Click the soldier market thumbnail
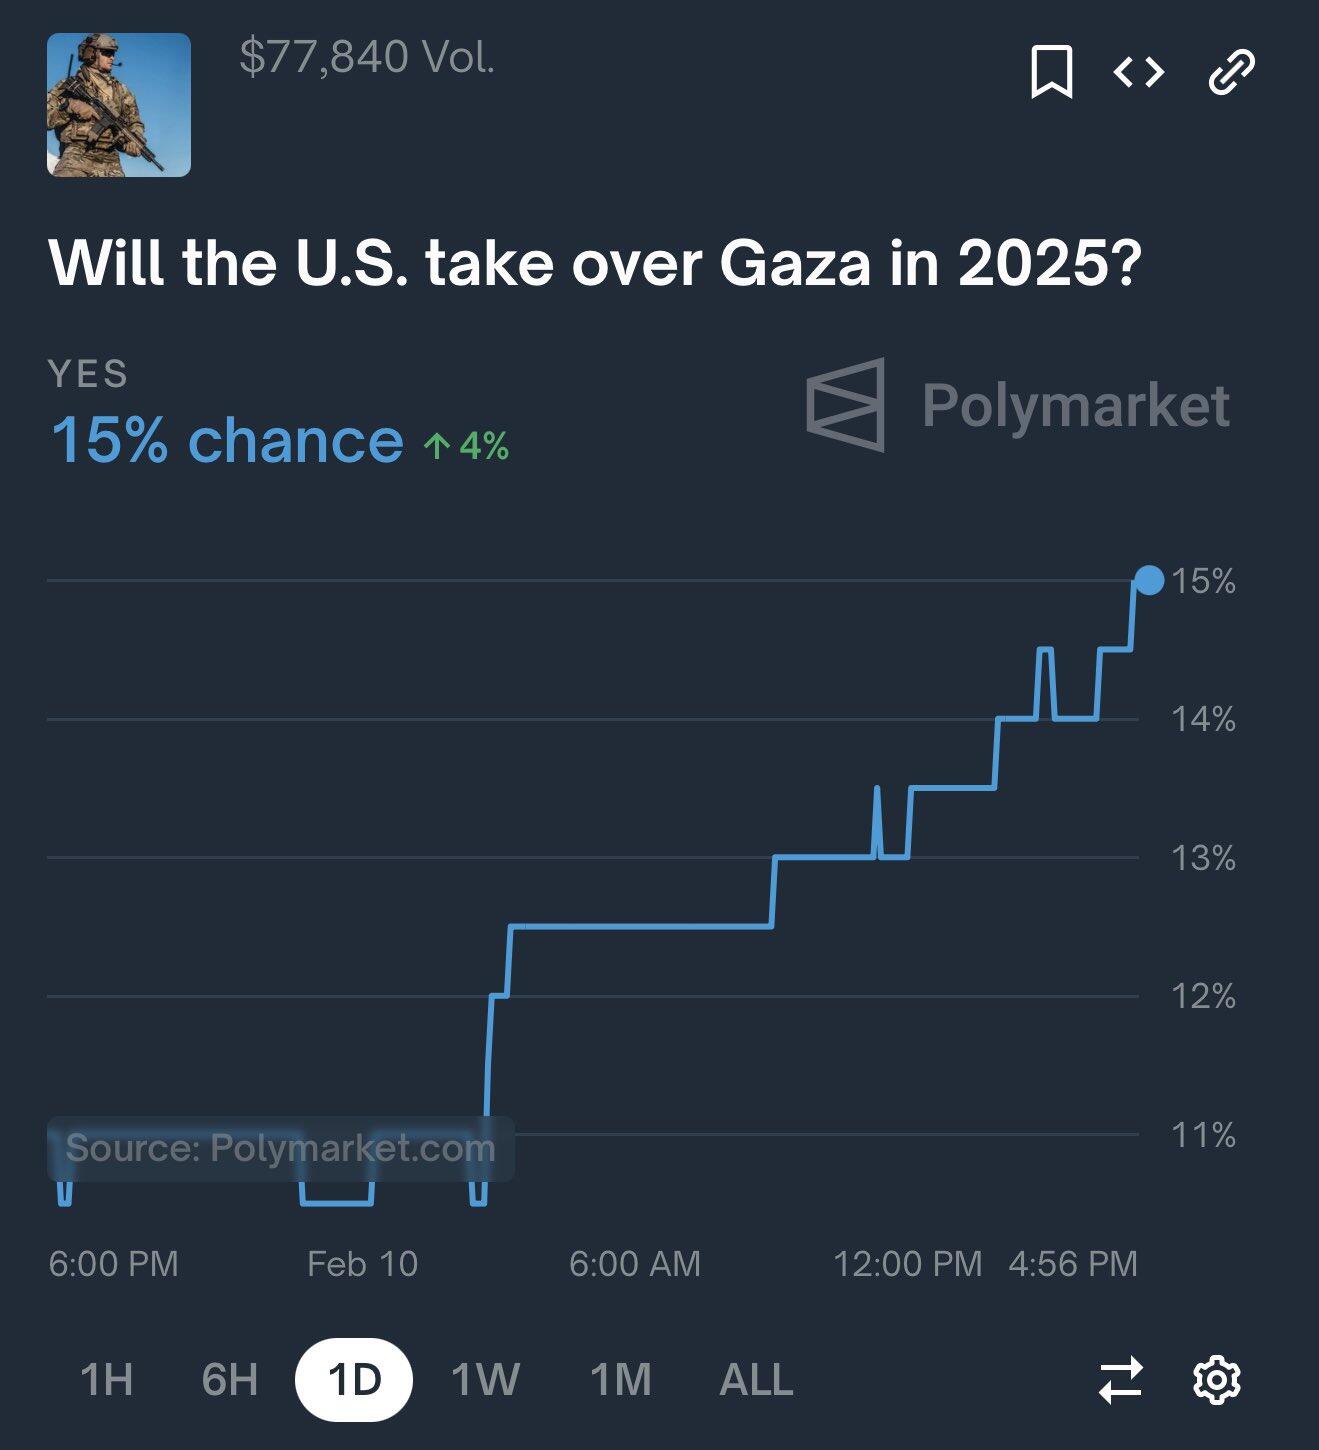Image resolution: width=1319 pixels, height=1450 pixels. pyautogui.click(x=119, y=105)
